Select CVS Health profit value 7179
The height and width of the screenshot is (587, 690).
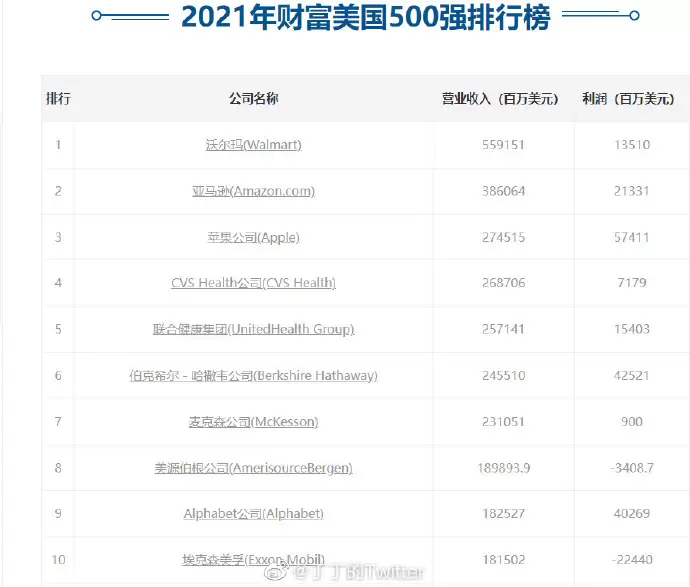(x=632, y=283)
